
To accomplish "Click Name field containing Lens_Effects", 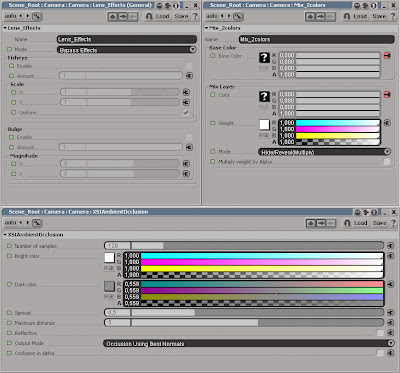I will click(x=127, y=39).
